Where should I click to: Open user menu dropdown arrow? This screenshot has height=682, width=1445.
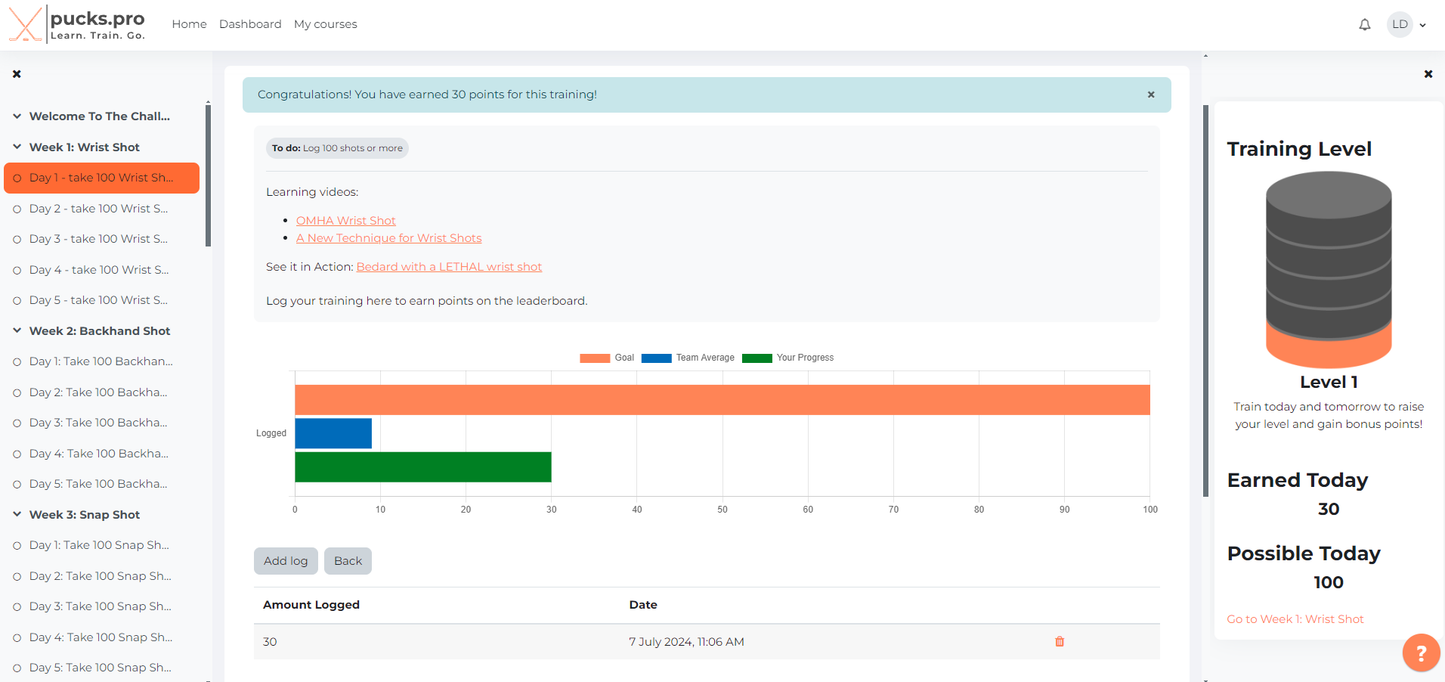click(x=1423, y=25)
